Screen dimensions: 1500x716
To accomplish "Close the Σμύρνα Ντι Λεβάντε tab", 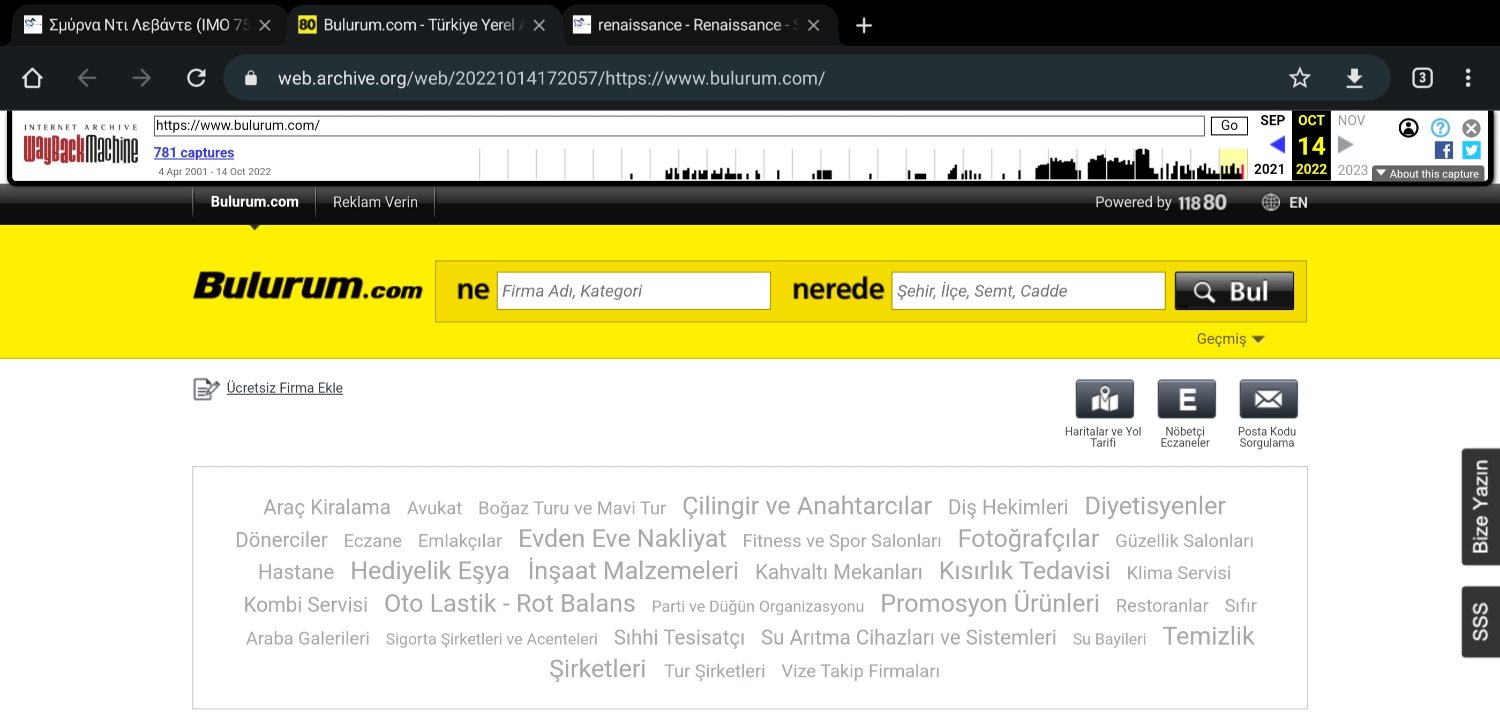I will tap(265, 26).
